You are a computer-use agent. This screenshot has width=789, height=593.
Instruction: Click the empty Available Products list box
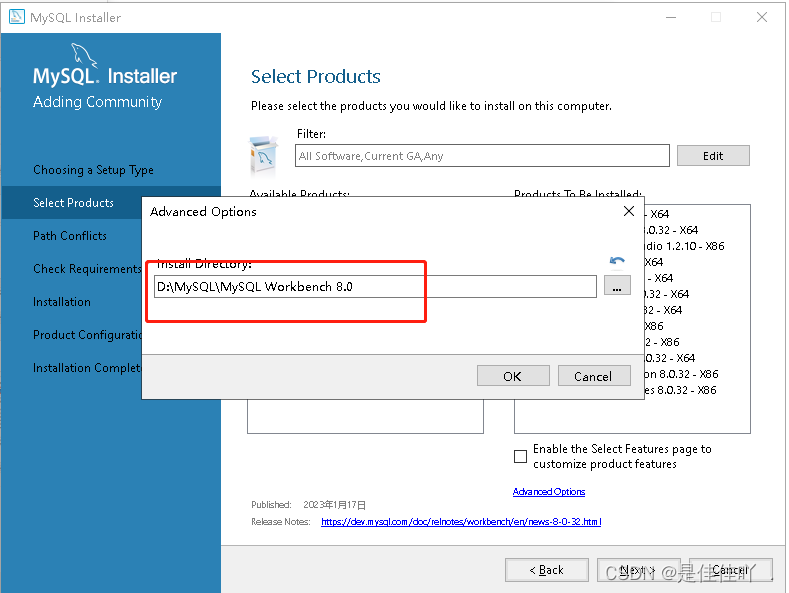(365, 416)
